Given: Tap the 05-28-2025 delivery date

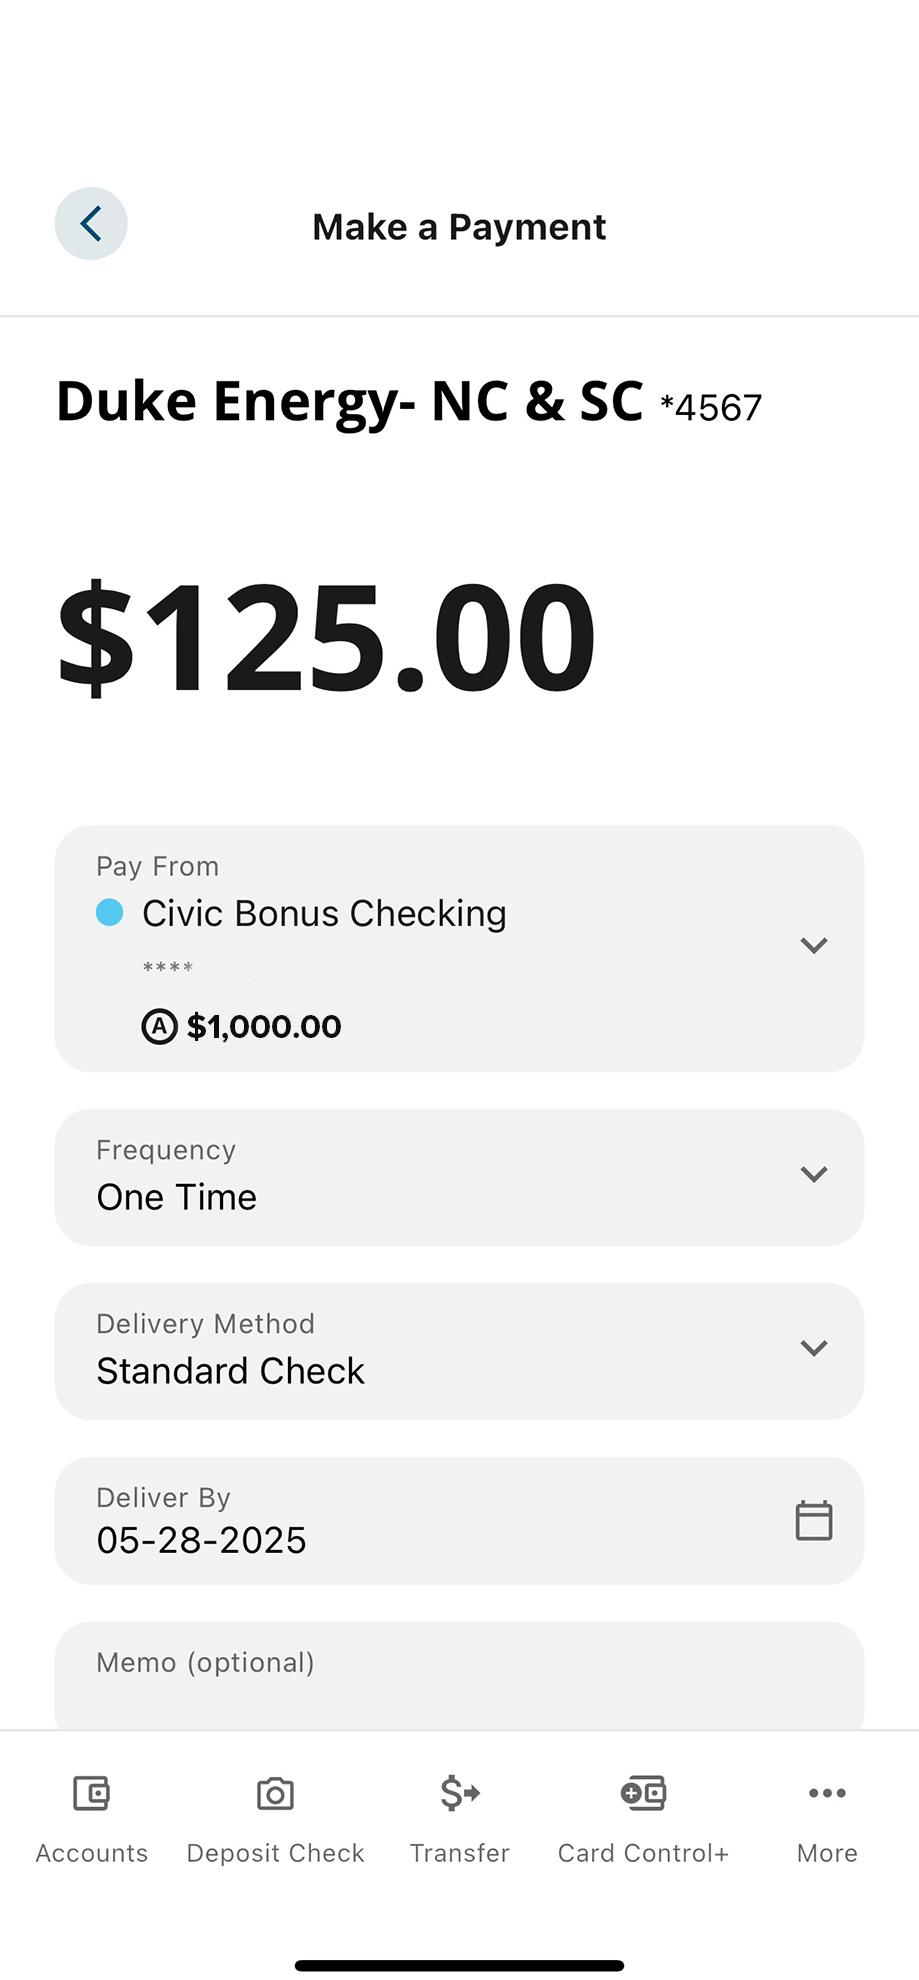Looking at the screenshot, I should coord(201,1540).
